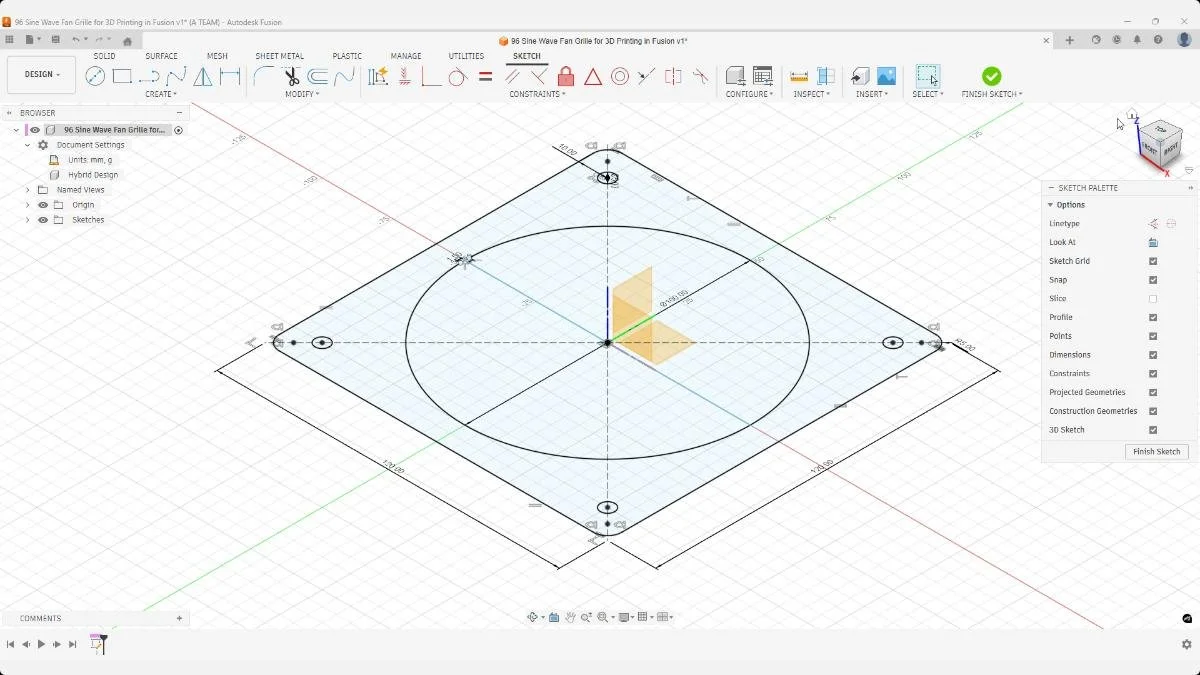Switch to the SHEET METAL tab

coord(280,56)
